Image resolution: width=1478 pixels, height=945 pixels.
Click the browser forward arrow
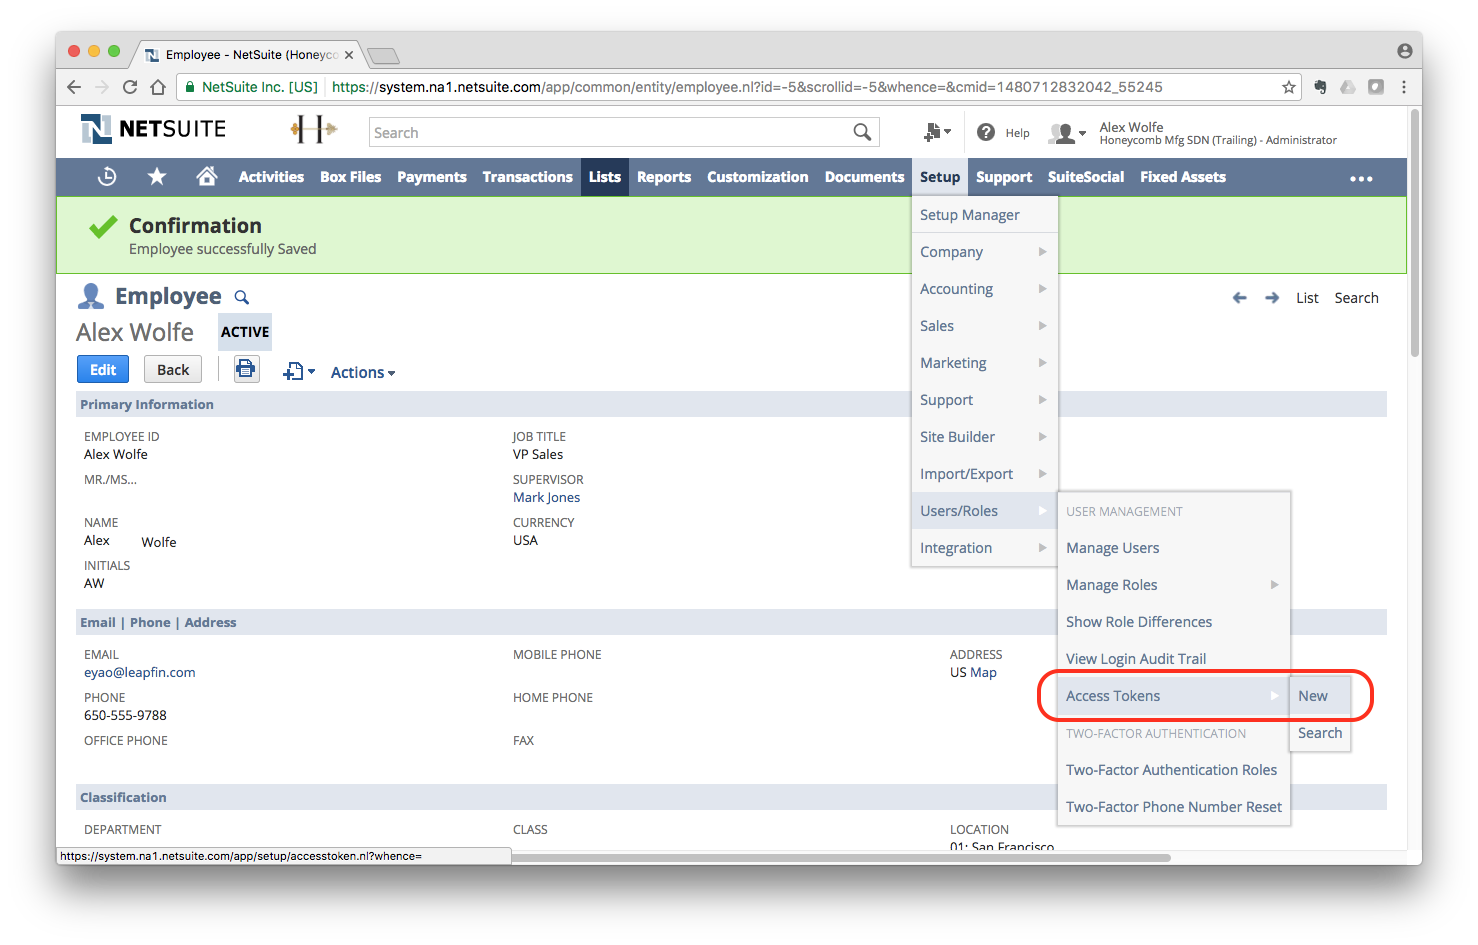[102, 87]
